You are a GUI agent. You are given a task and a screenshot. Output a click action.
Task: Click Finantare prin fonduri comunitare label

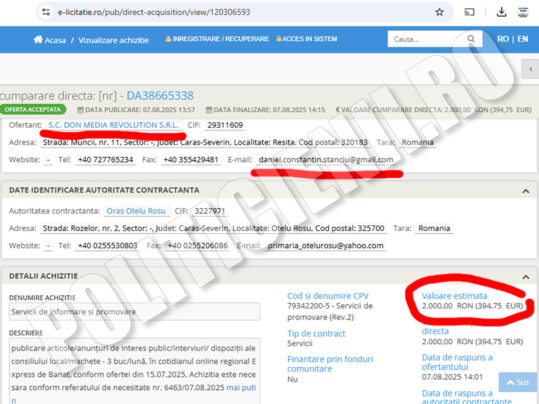click(x=330, y=364)
